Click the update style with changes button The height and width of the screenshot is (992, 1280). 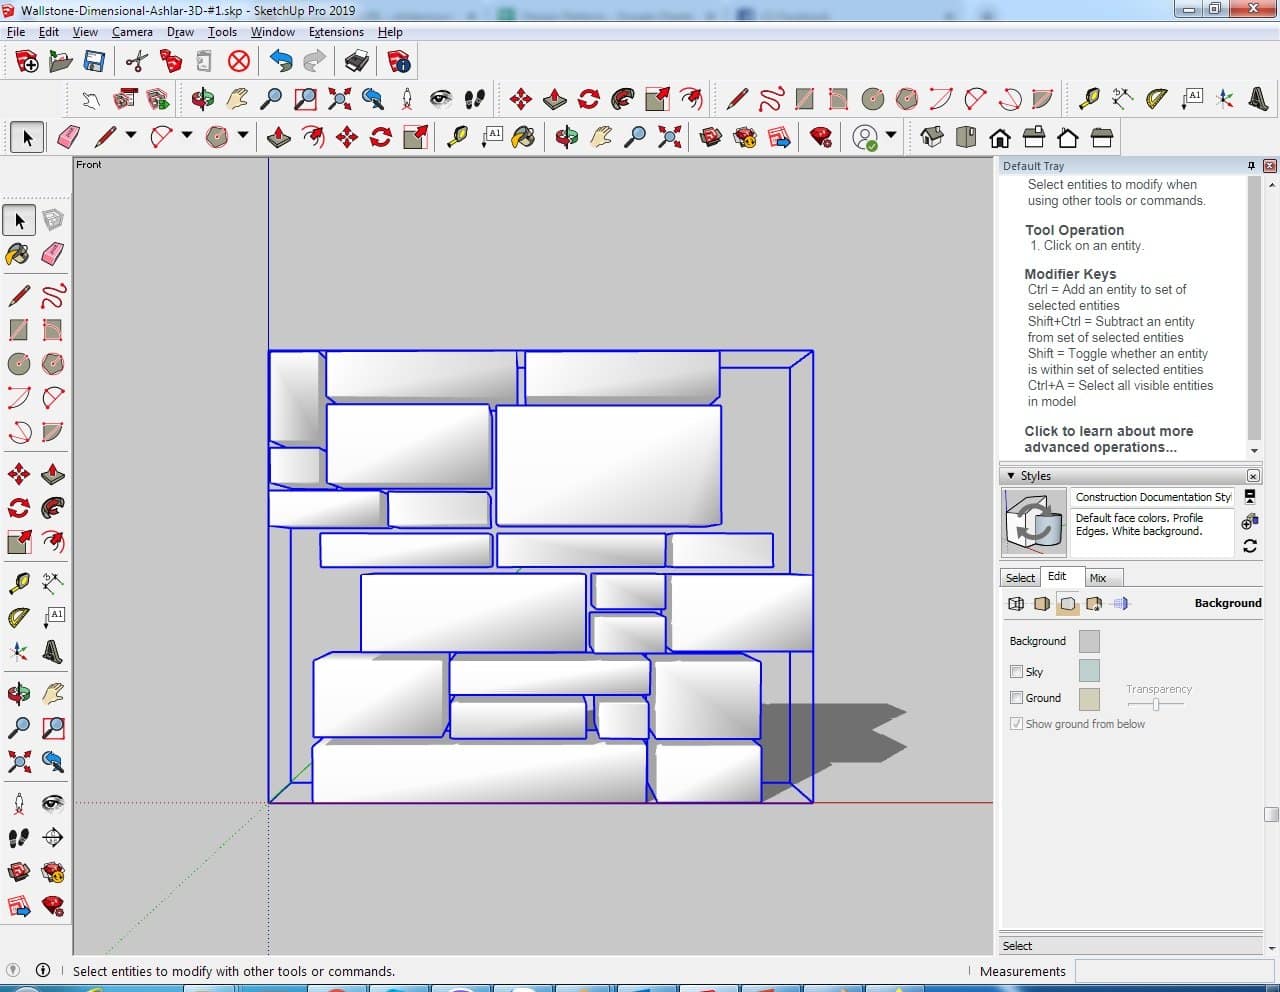1250,546
